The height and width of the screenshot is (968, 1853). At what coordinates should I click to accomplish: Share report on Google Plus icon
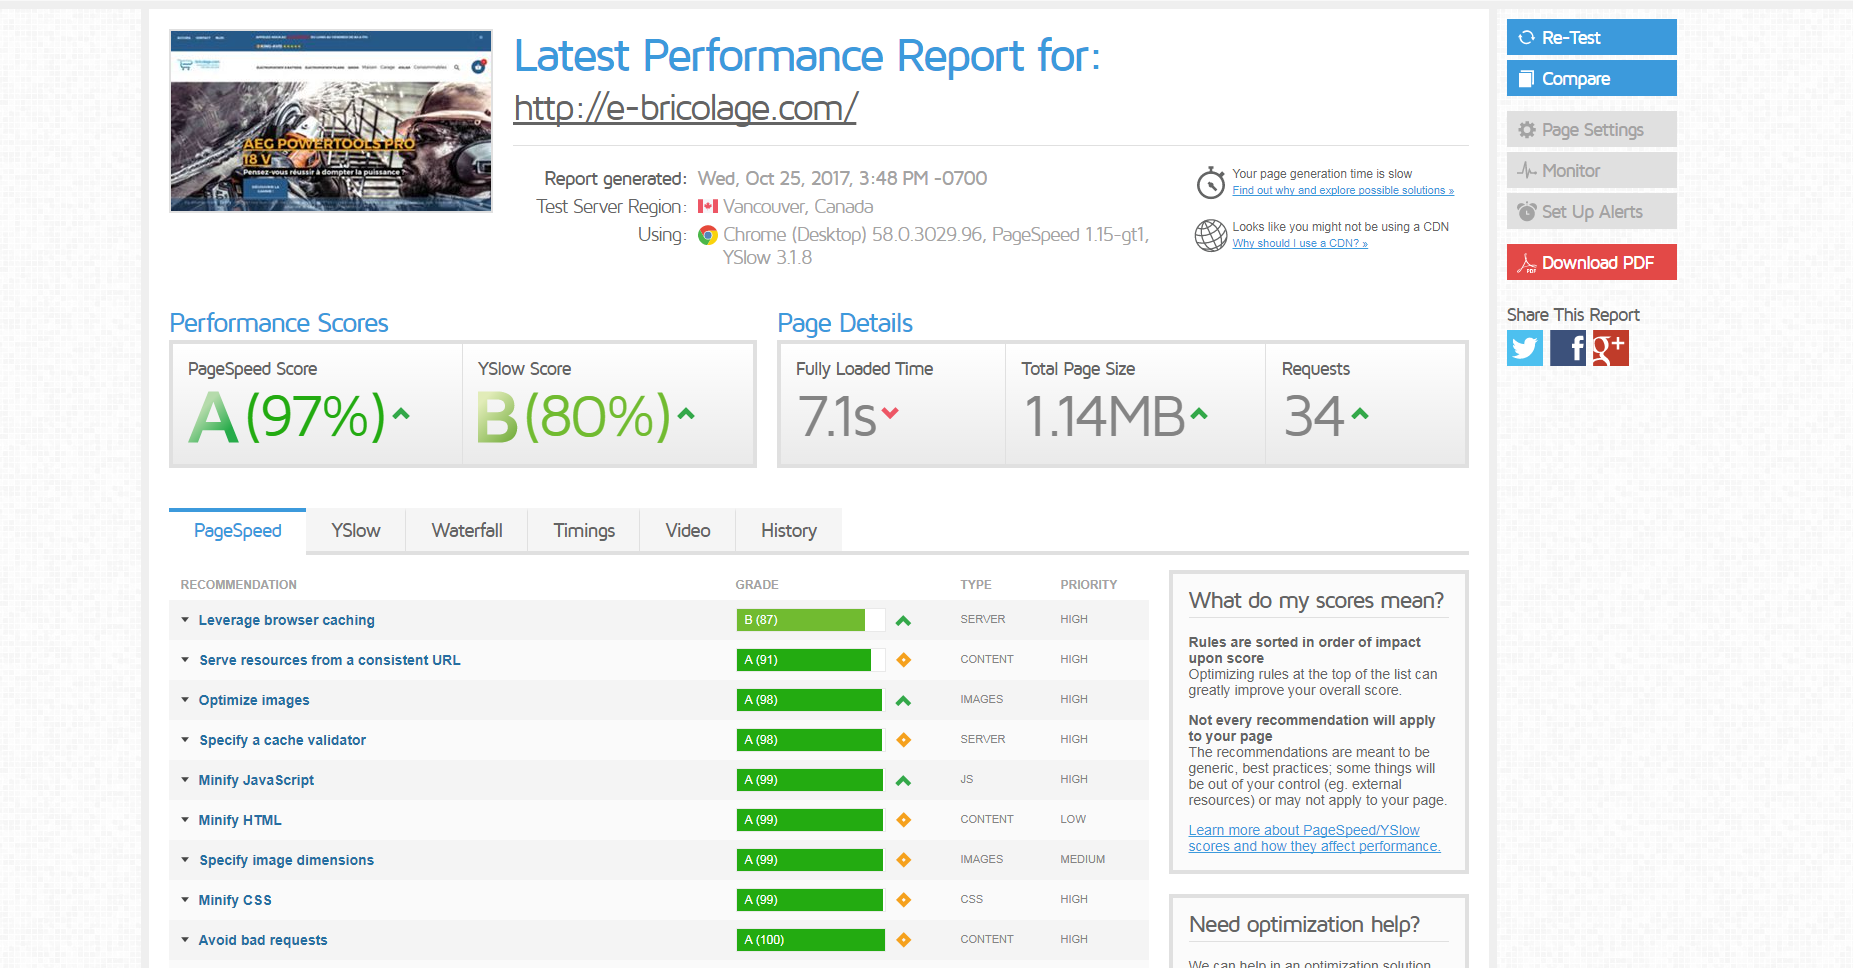click(x=1611, y=348)
